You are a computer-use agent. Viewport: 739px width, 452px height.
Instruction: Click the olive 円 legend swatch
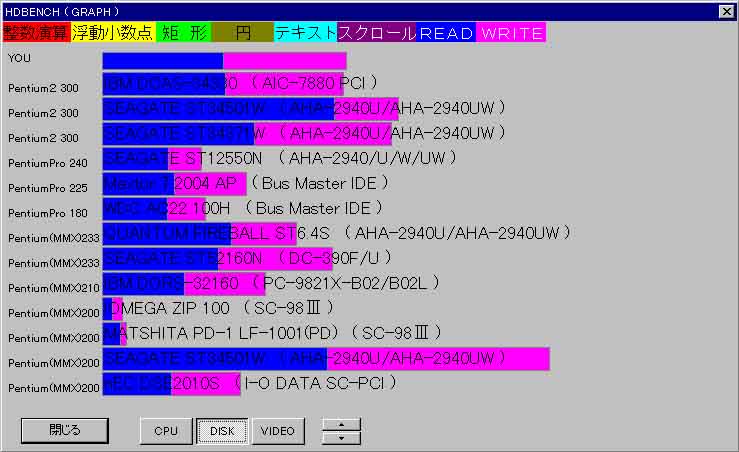coord(243,33)
